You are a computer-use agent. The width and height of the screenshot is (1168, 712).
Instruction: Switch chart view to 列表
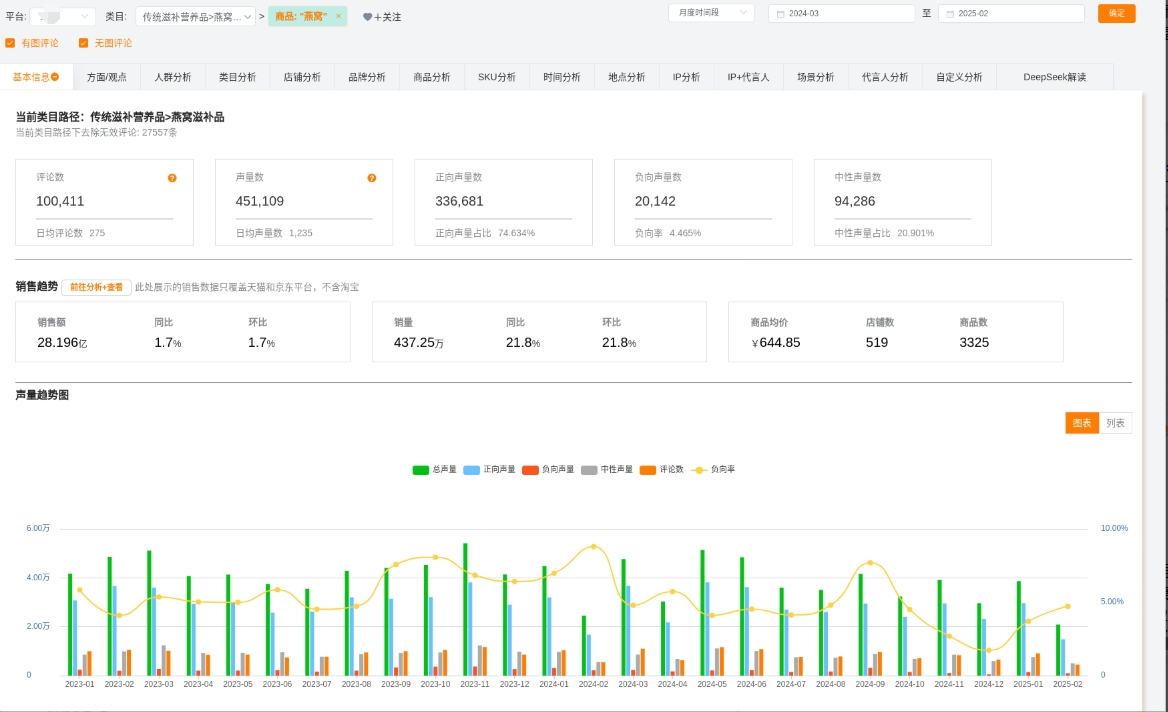tap(1115, 423)
